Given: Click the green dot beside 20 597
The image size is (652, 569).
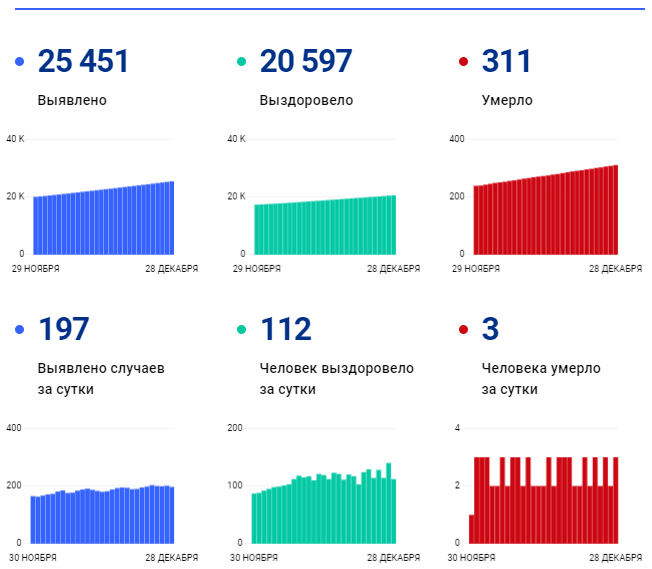Looking at the screenshot, I should (x=242, y=63).
